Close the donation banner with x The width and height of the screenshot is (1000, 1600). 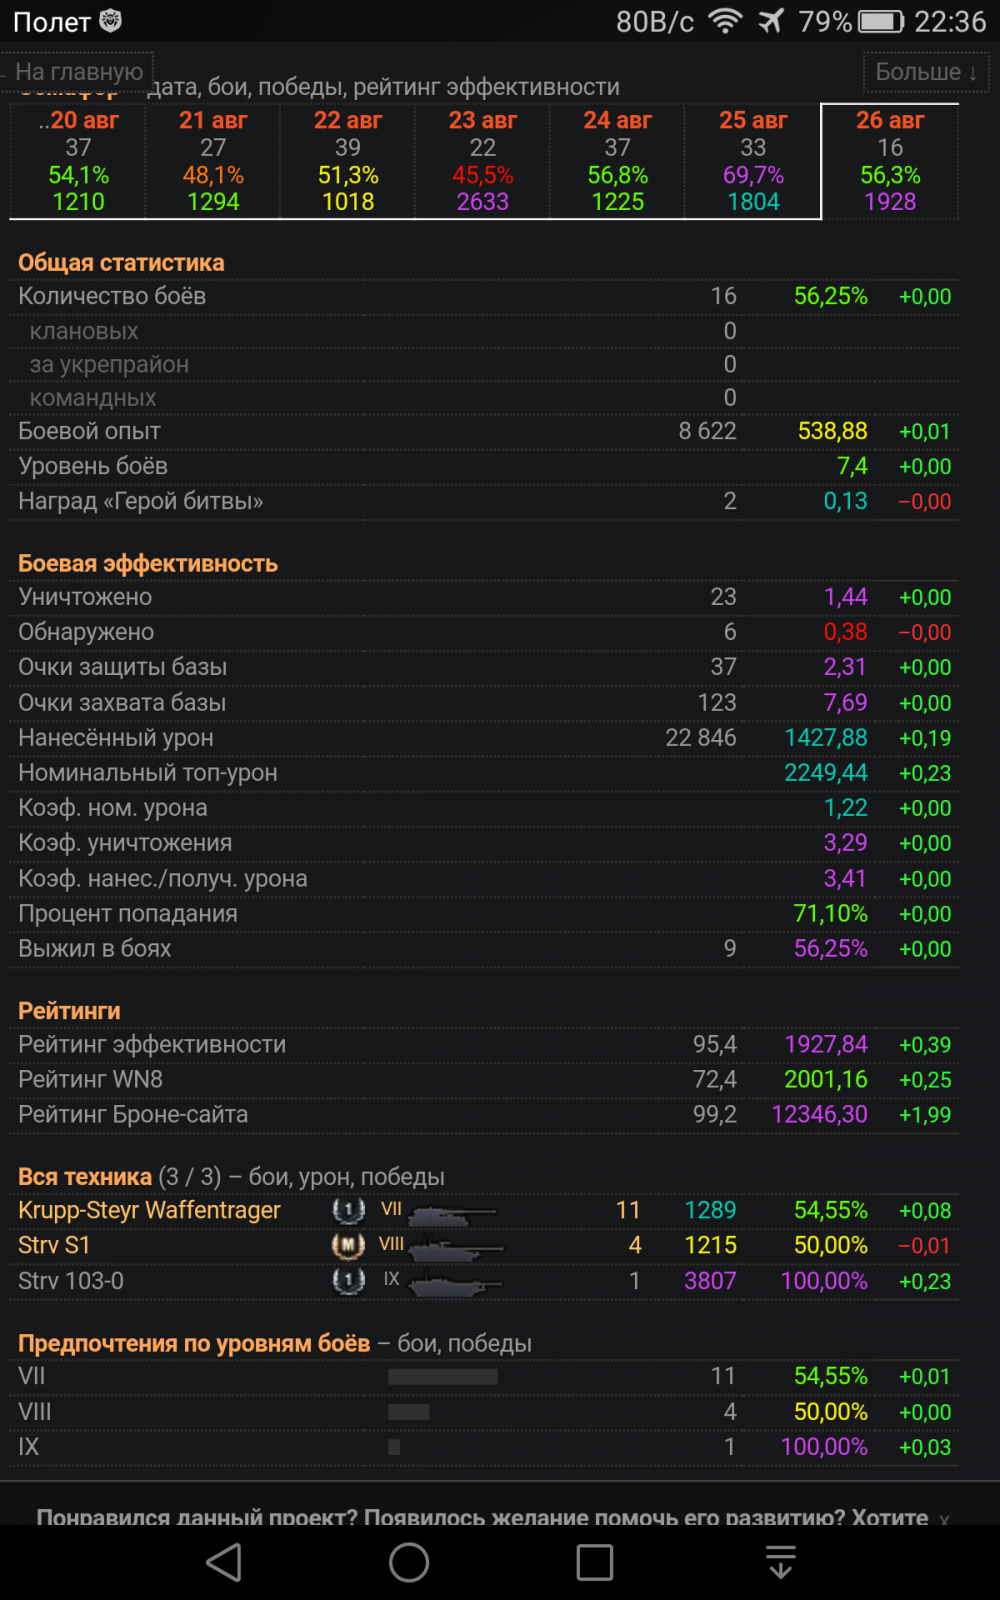coord(944,1519)
